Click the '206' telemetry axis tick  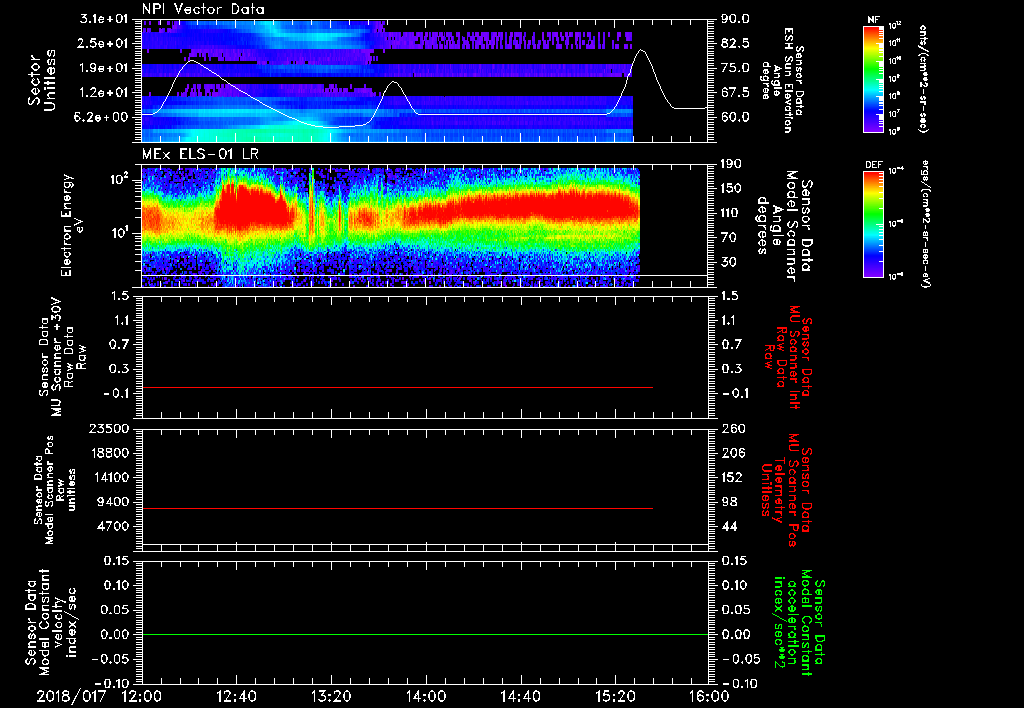[733, 453]
